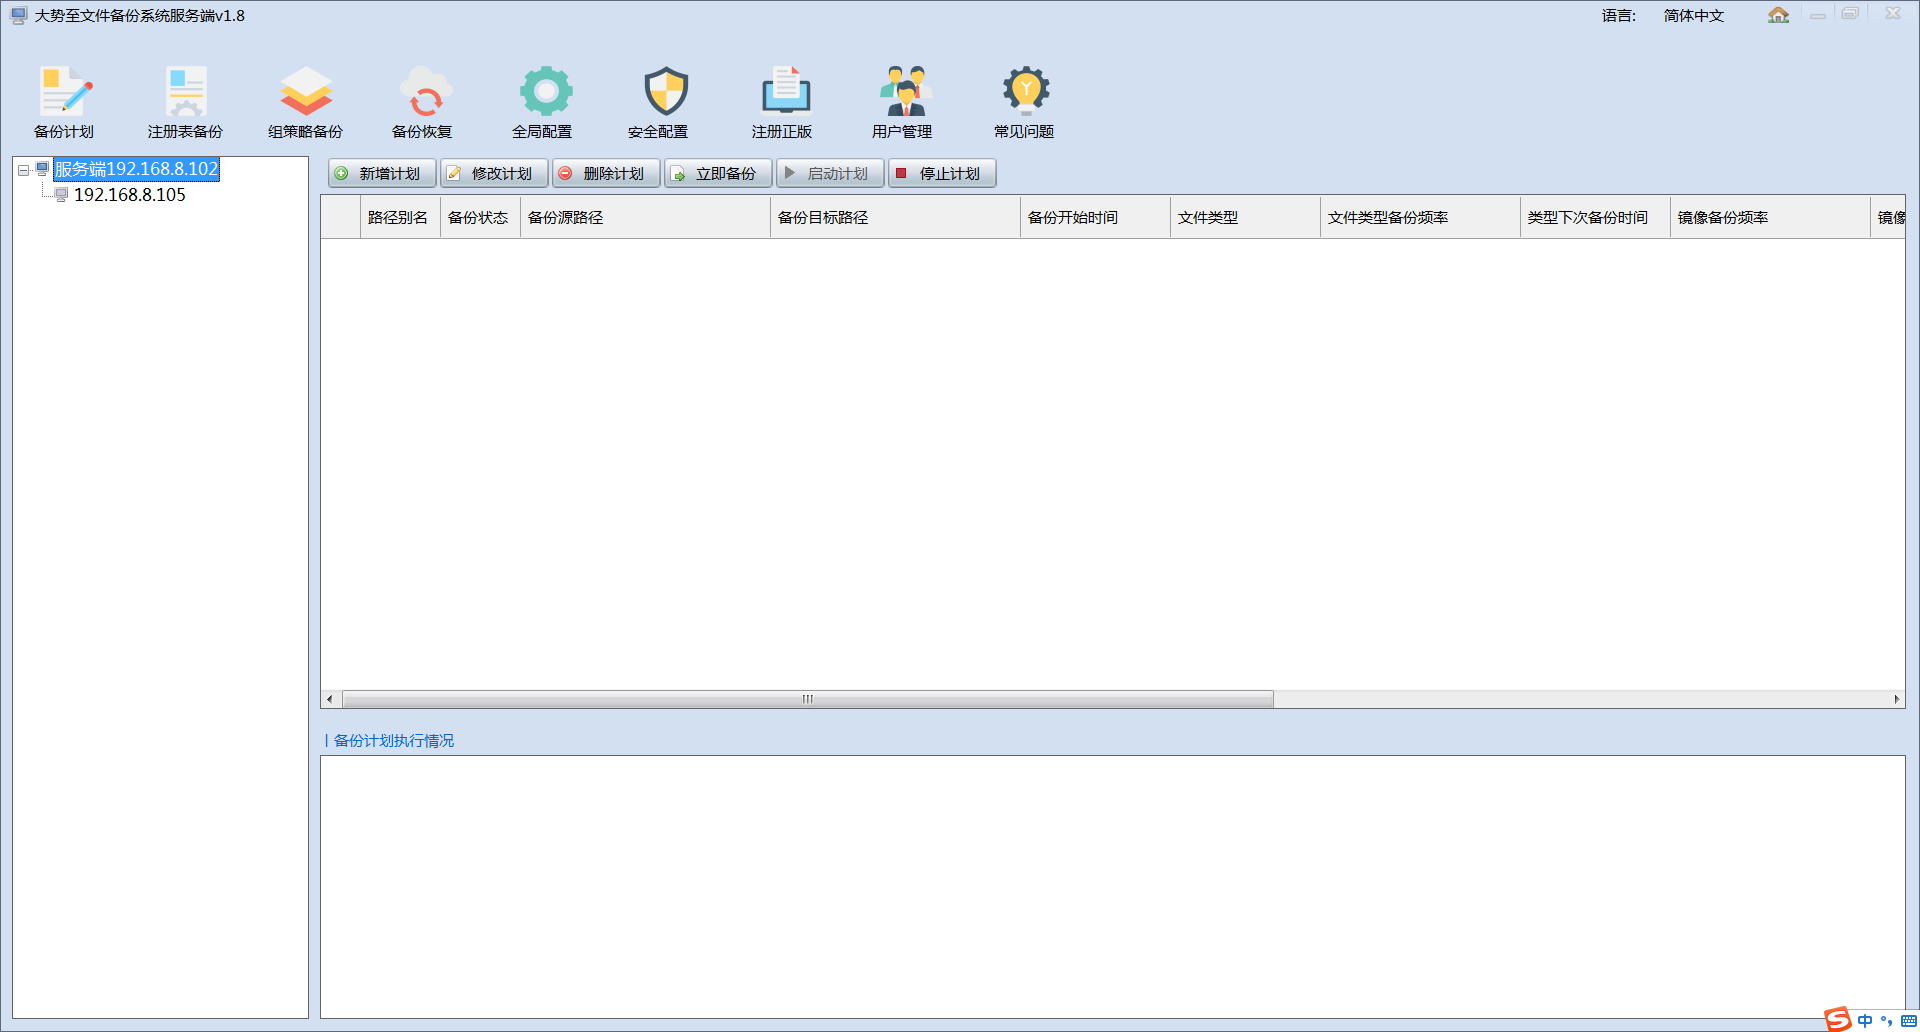Click the 新增计划 add plan button

tap(382, 174)
